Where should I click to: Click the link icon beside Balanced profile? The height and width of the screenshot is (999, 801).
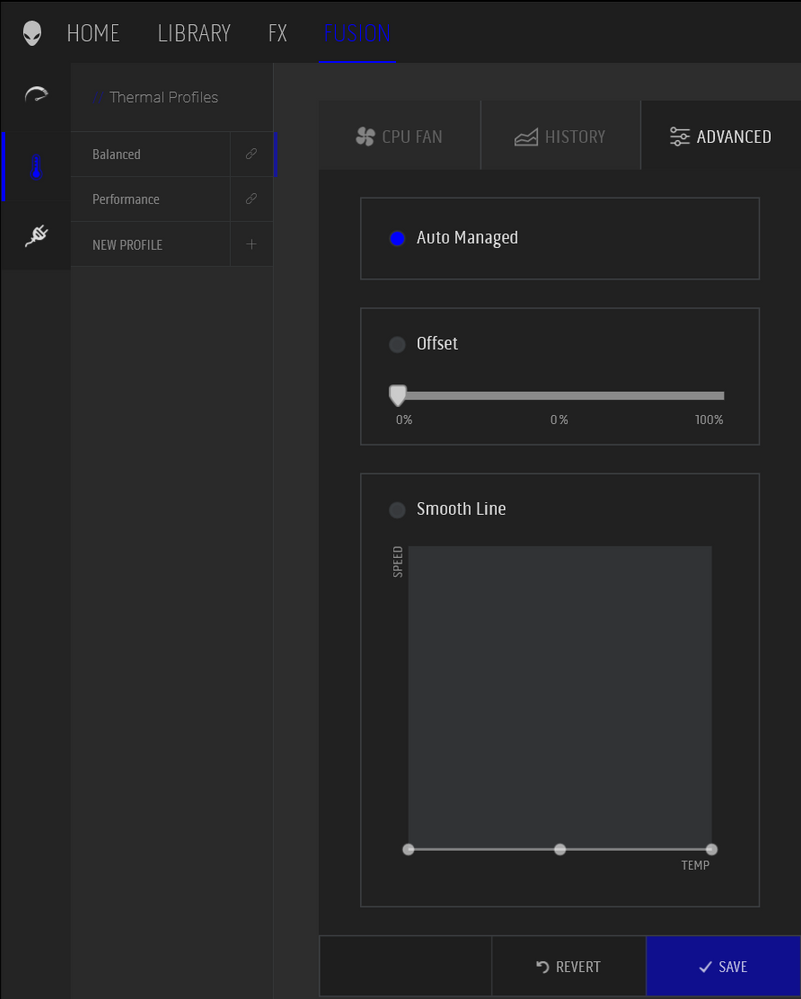(x=251, y=155)
